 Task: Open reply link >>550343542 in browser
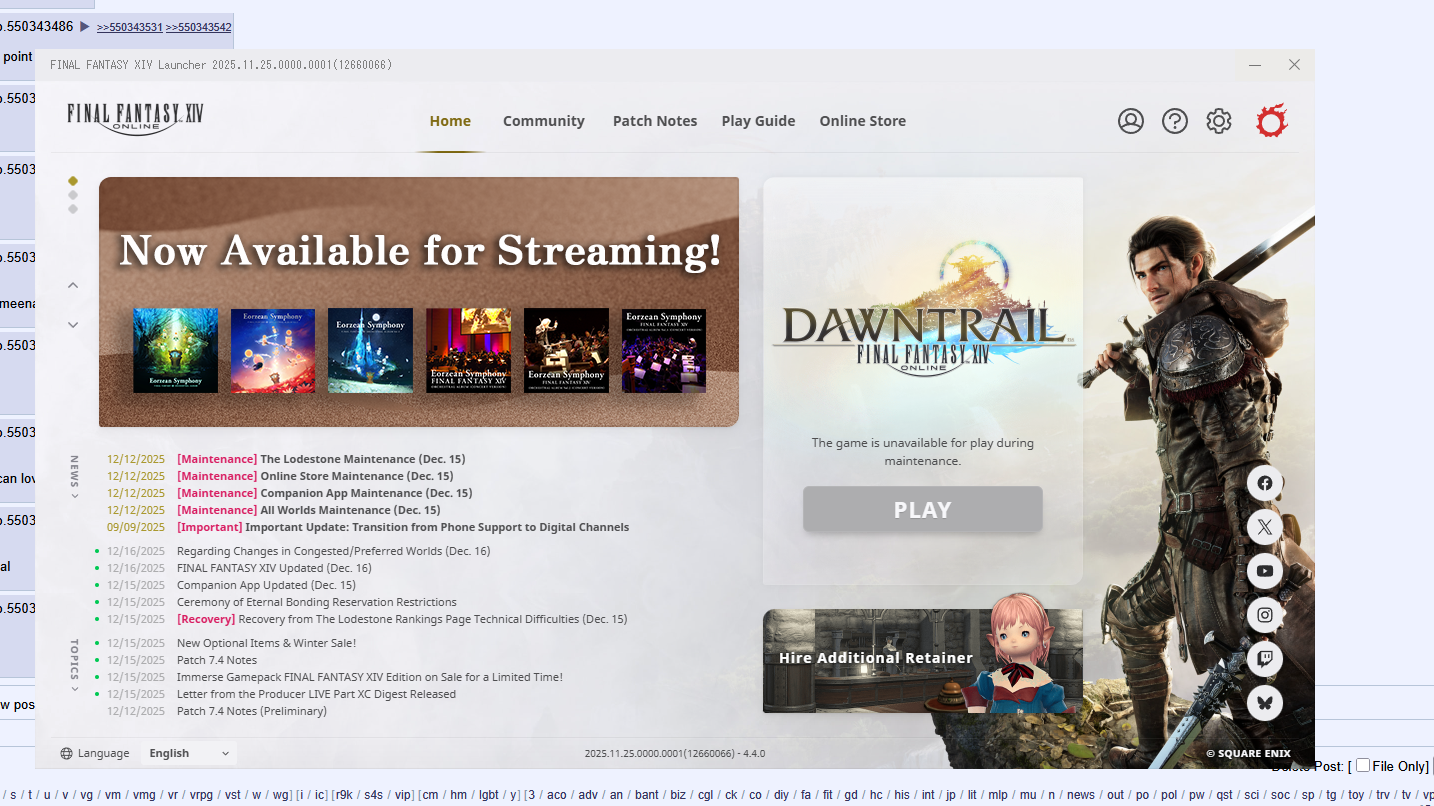pyautogui.click(x=198, y=27)
